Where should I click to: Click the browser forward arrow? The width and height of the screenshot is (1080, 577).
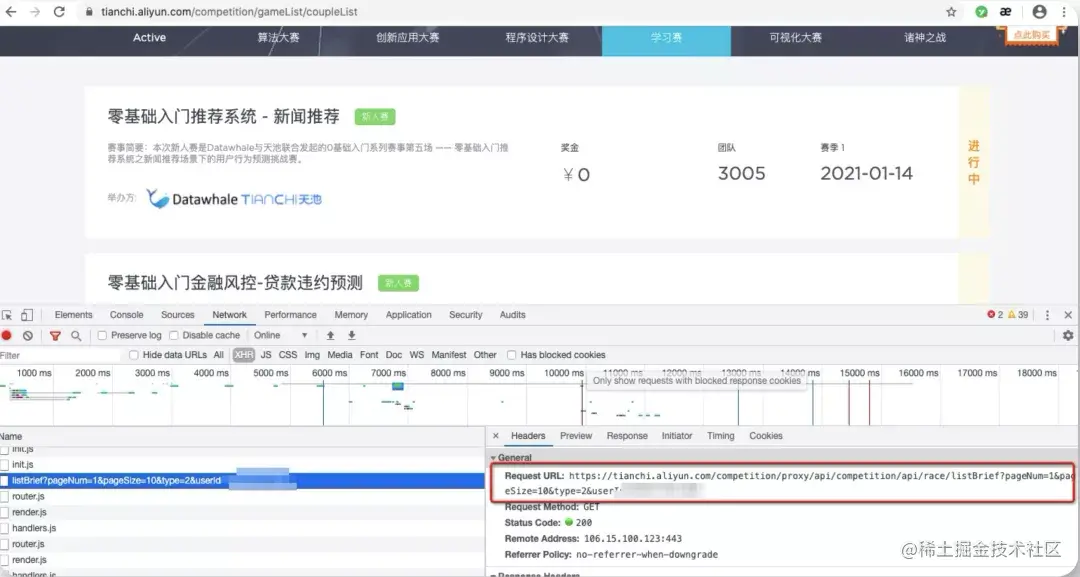(35, 12)
